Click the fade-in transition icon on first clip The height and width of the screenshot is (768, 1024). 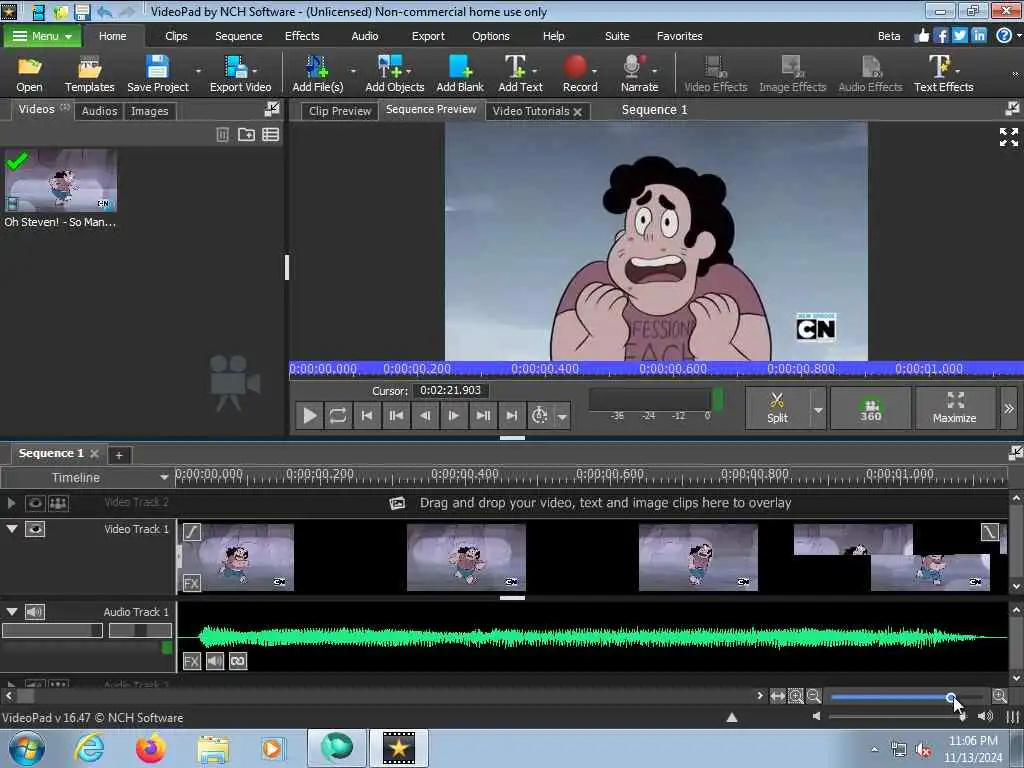191,532
